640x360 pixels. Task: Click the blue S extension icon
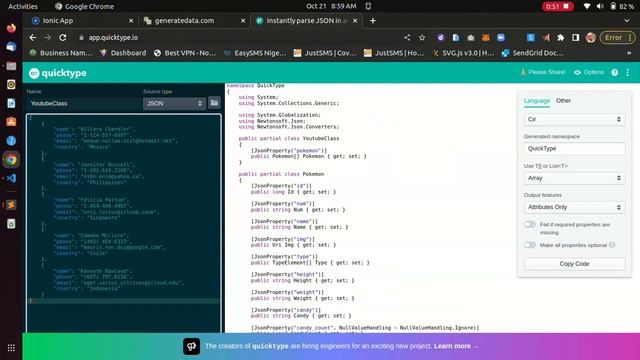point(531,38)
